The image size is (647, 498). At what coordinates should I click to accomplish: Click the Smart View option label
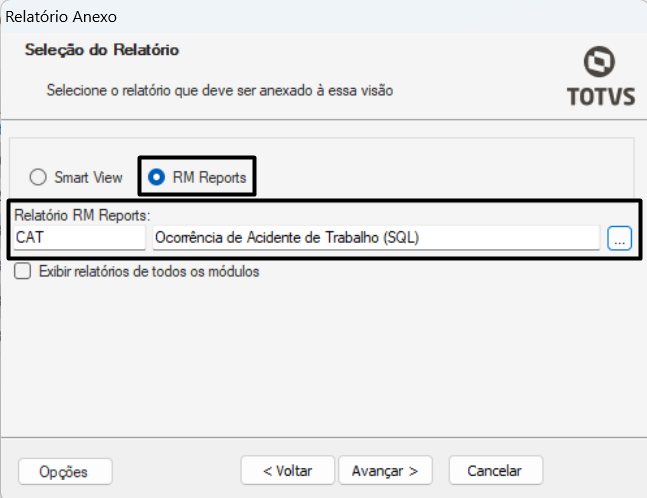88,177
